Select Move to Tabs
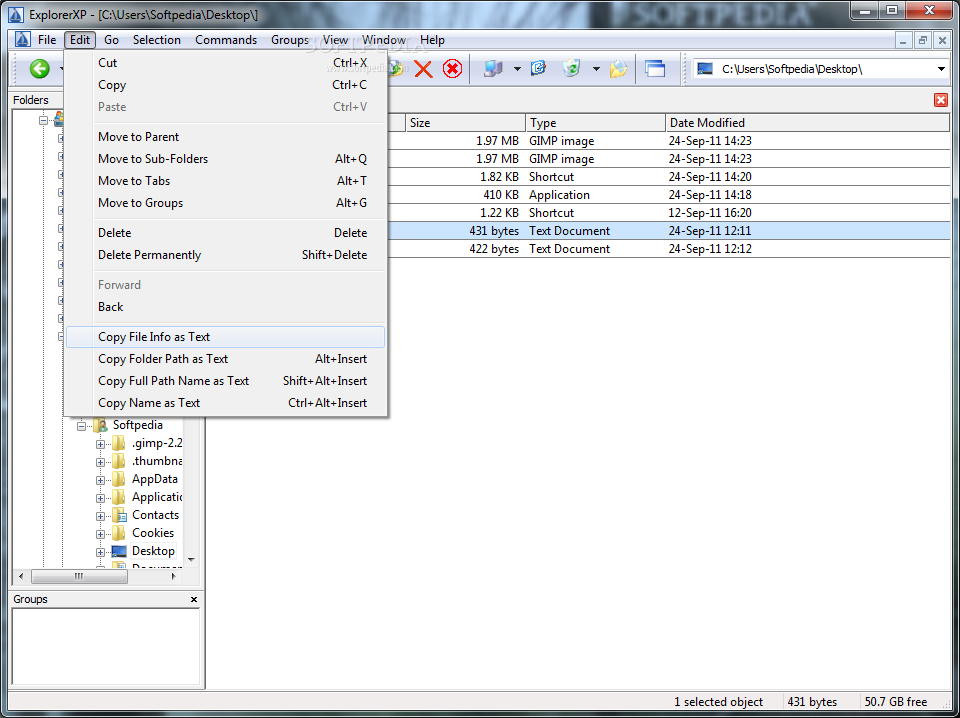Viewport: 960px width, 718px height. [x=226, y=181]
